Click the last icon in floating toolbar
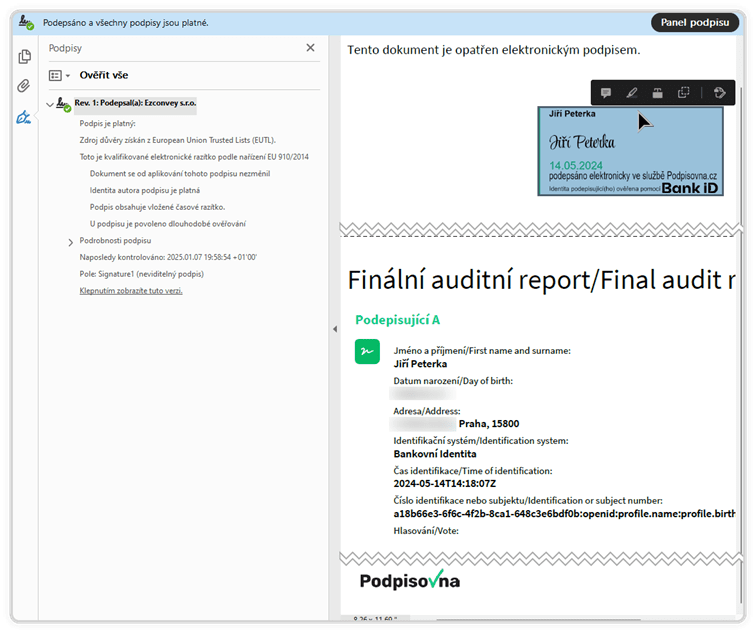This screenshot has width=756, height=633. pyautogui.click(x=719, y=93)
